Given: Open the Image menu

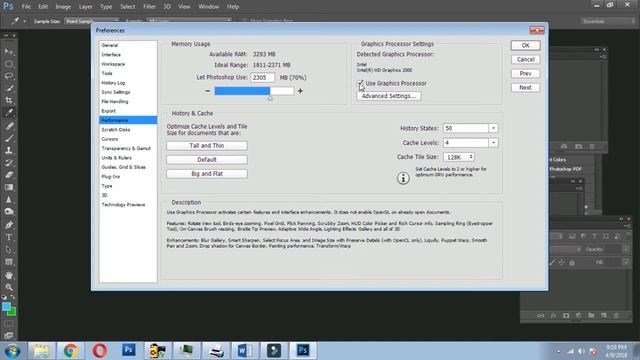Looking at the screenshot, I should point(63,7).
